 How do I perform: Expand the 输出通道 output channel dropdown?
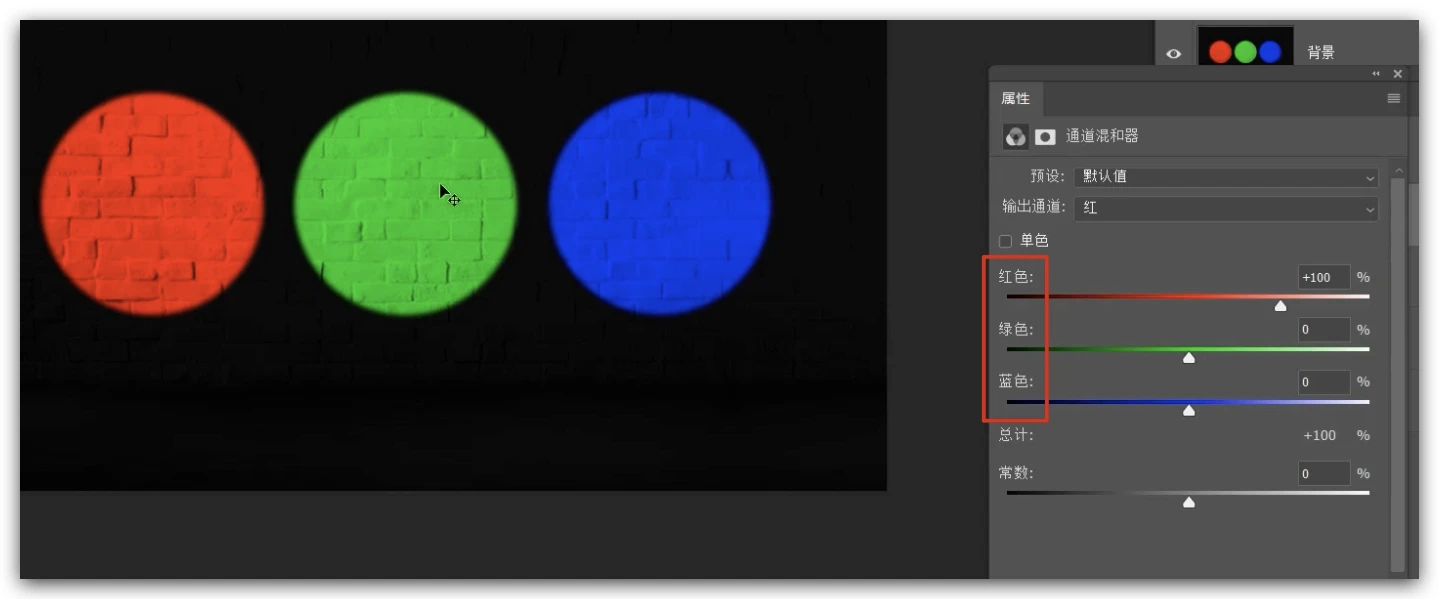1225,208
